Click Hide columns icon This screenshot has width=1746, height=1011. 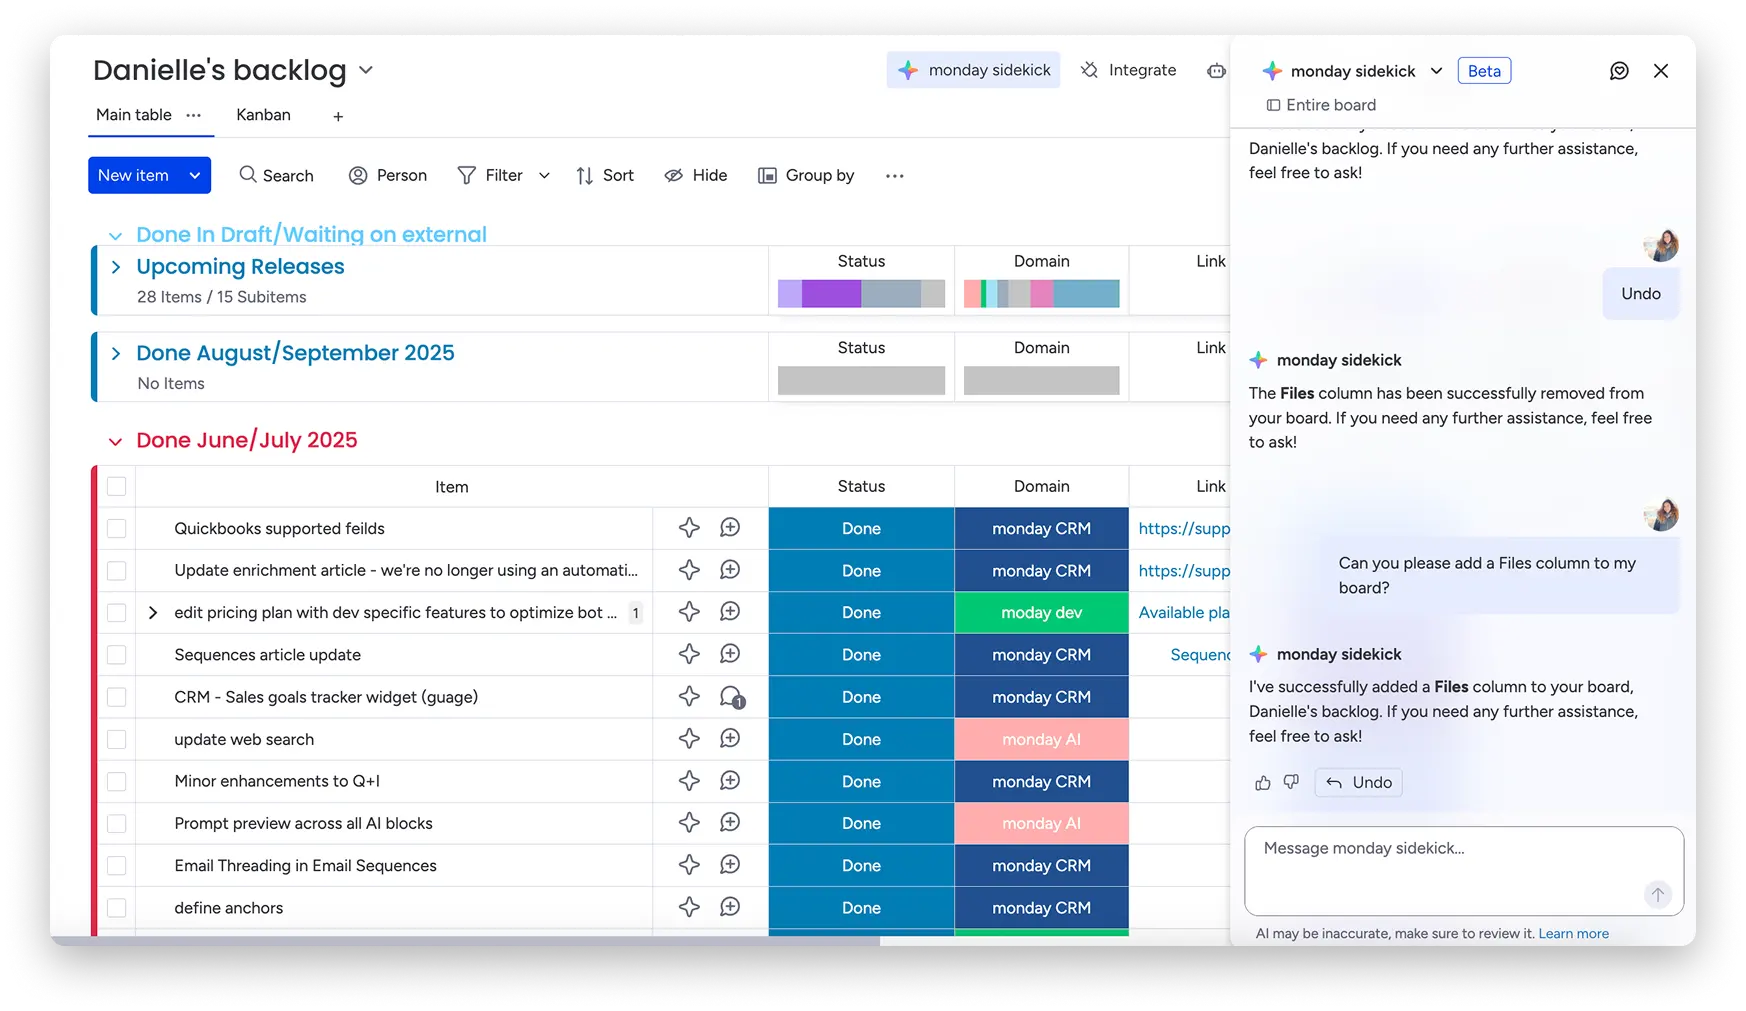[674, 175]
